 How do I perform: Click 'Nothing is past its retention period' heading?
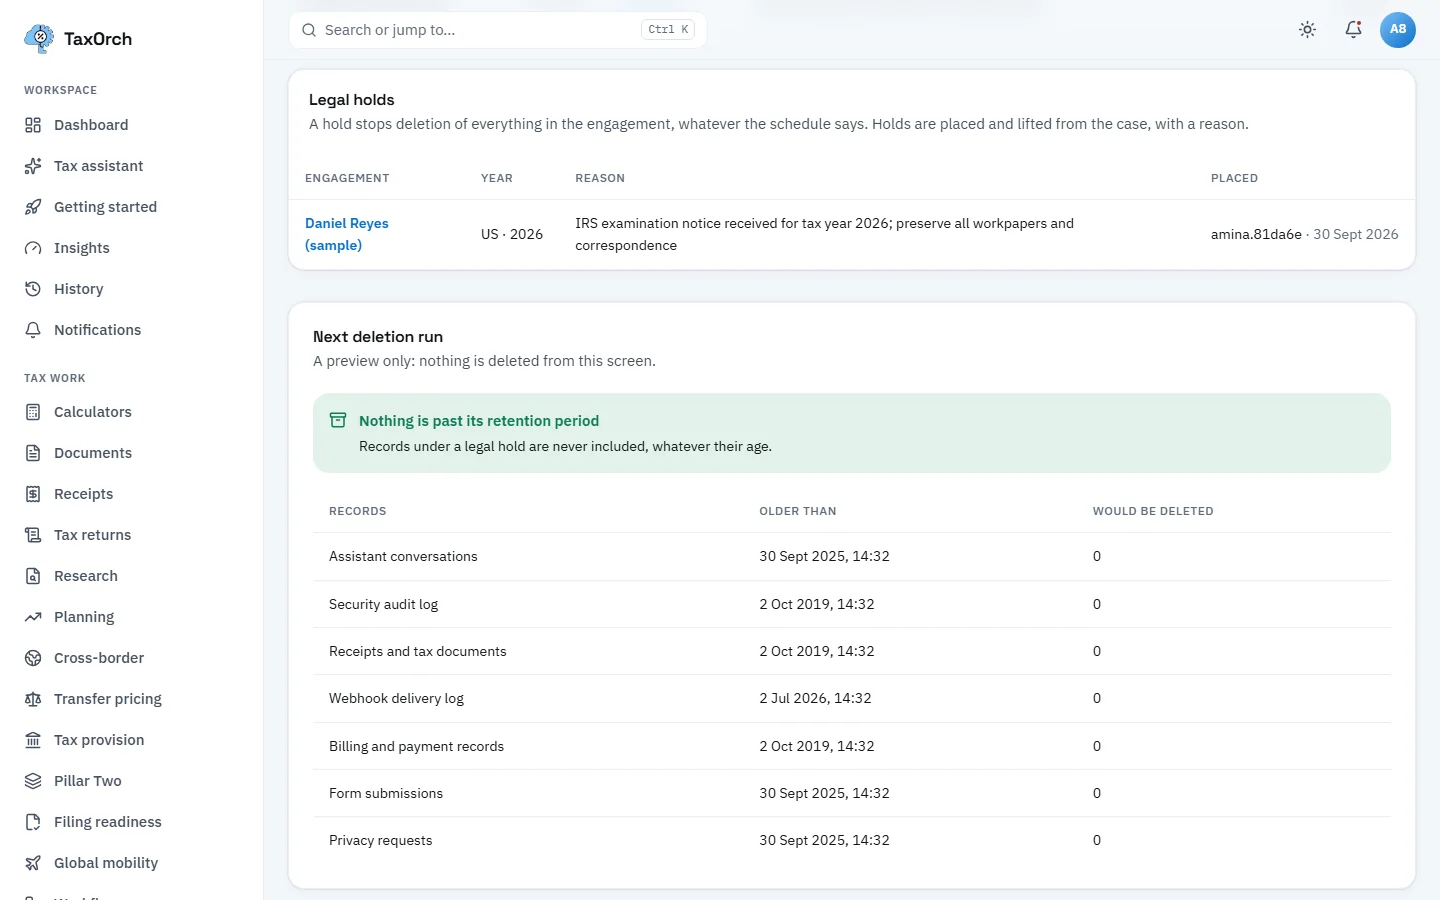[x=479, y=421]
